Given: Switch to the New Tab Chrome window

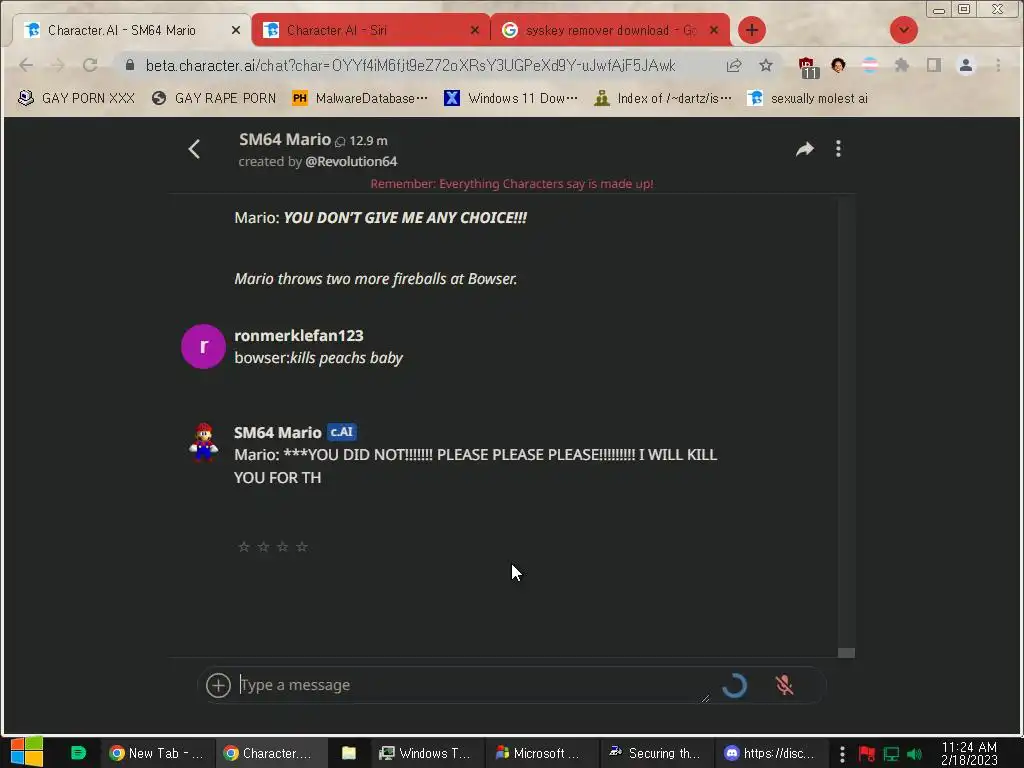Looking at the screenshot, I should coord(156,753).
